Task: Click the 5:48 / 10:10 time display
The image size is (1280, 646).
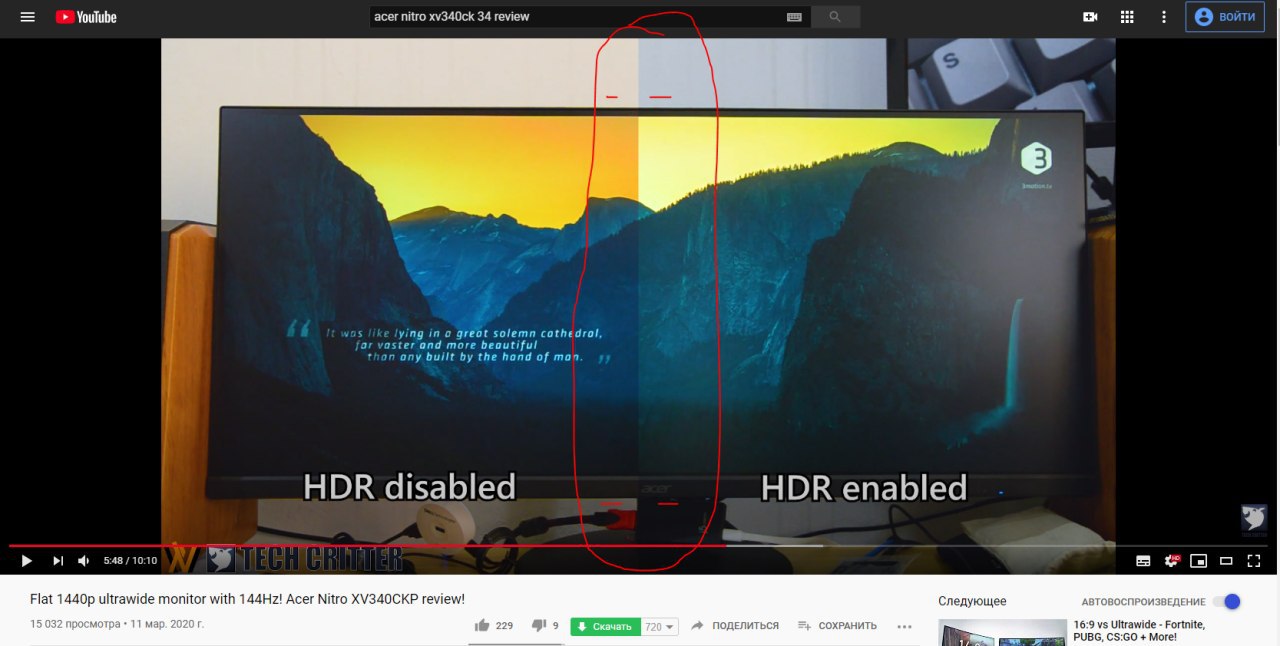Action: tap(130, 561)
